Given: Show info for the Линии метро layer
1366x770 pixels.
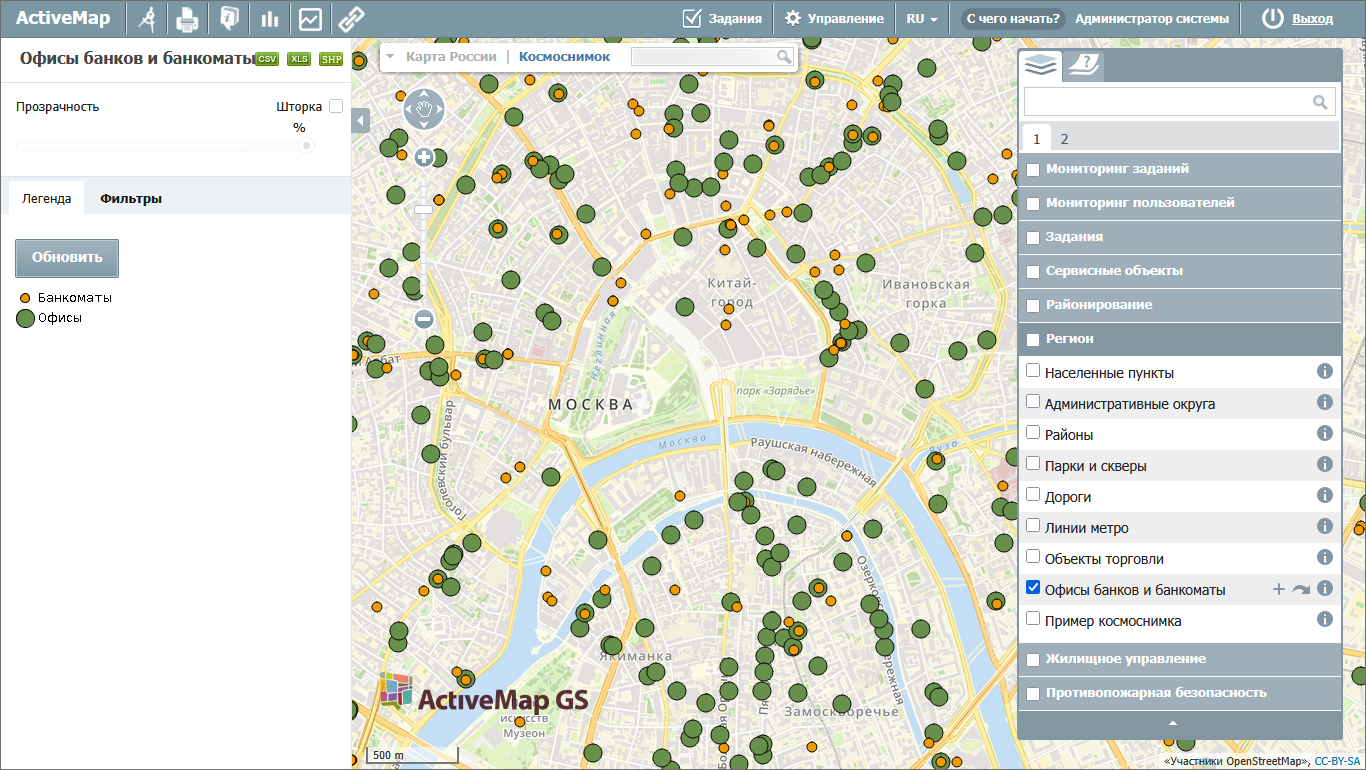Looking at the screenshot, I should pos(1325,526).
